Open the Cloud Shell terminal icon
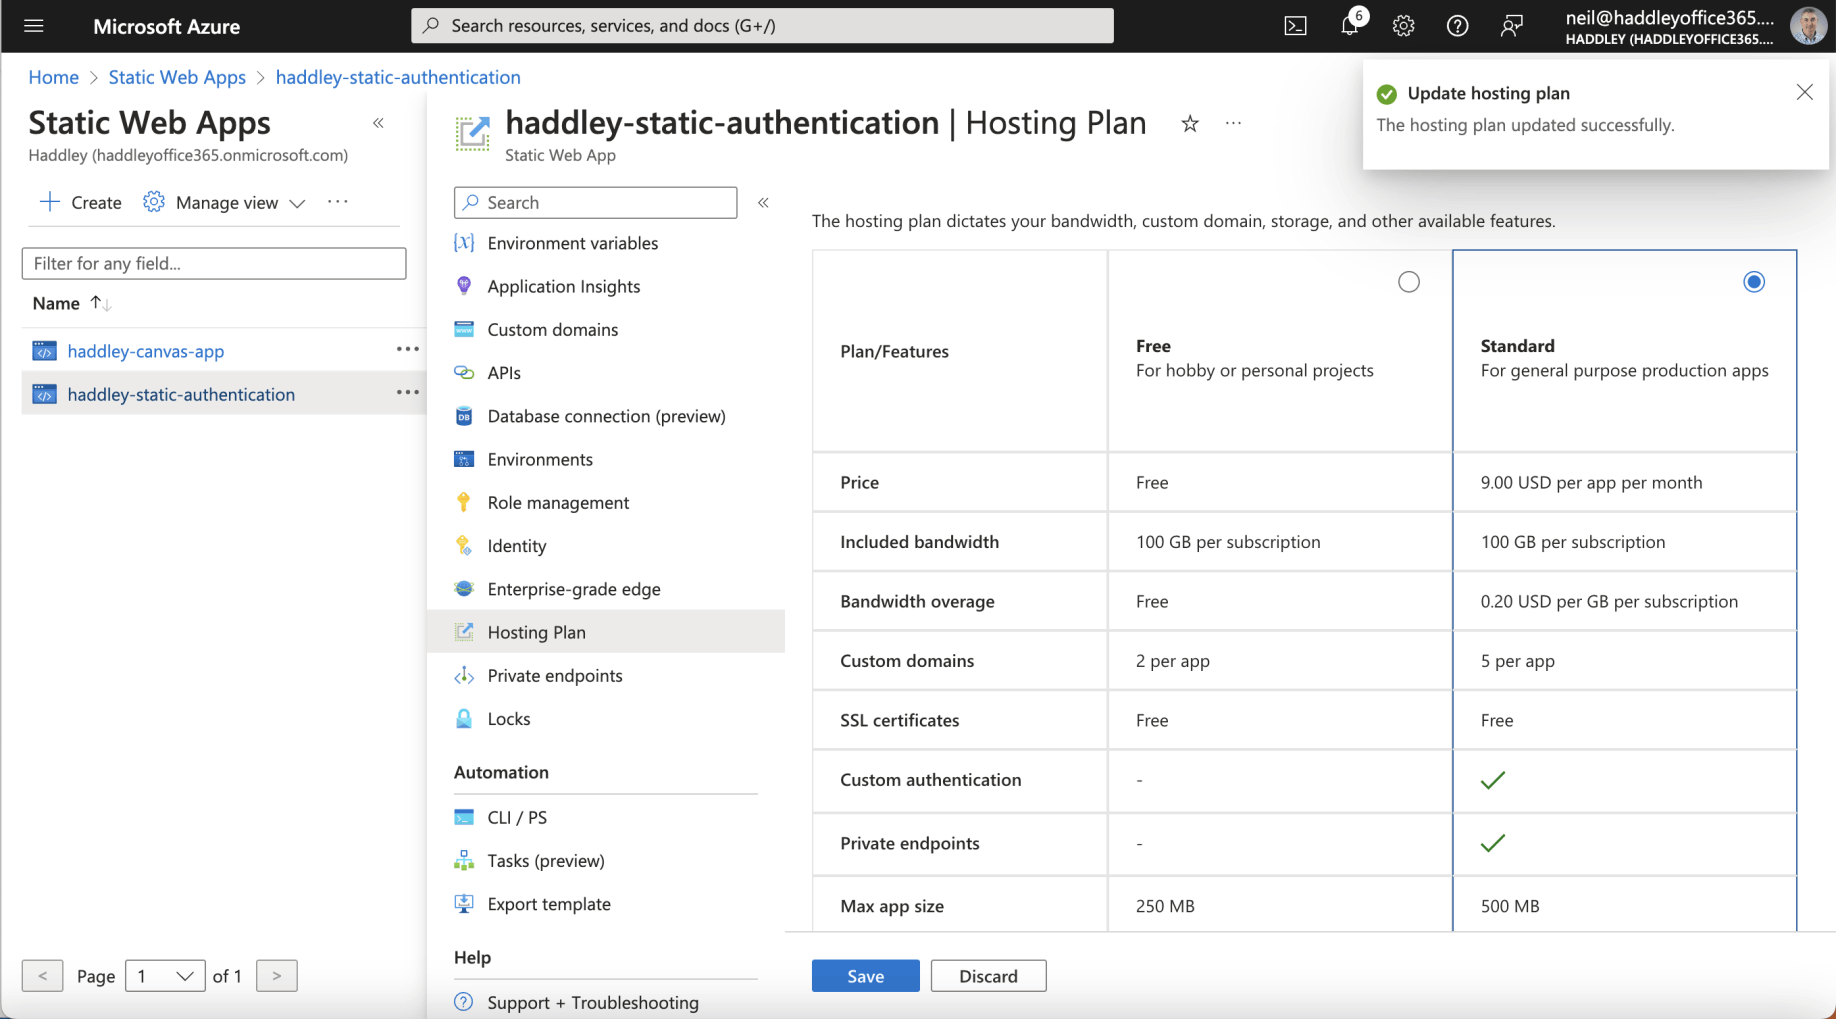The width and height of the screenshot is (1836, 1019). pyautogui.click(x=1295, y=26)
